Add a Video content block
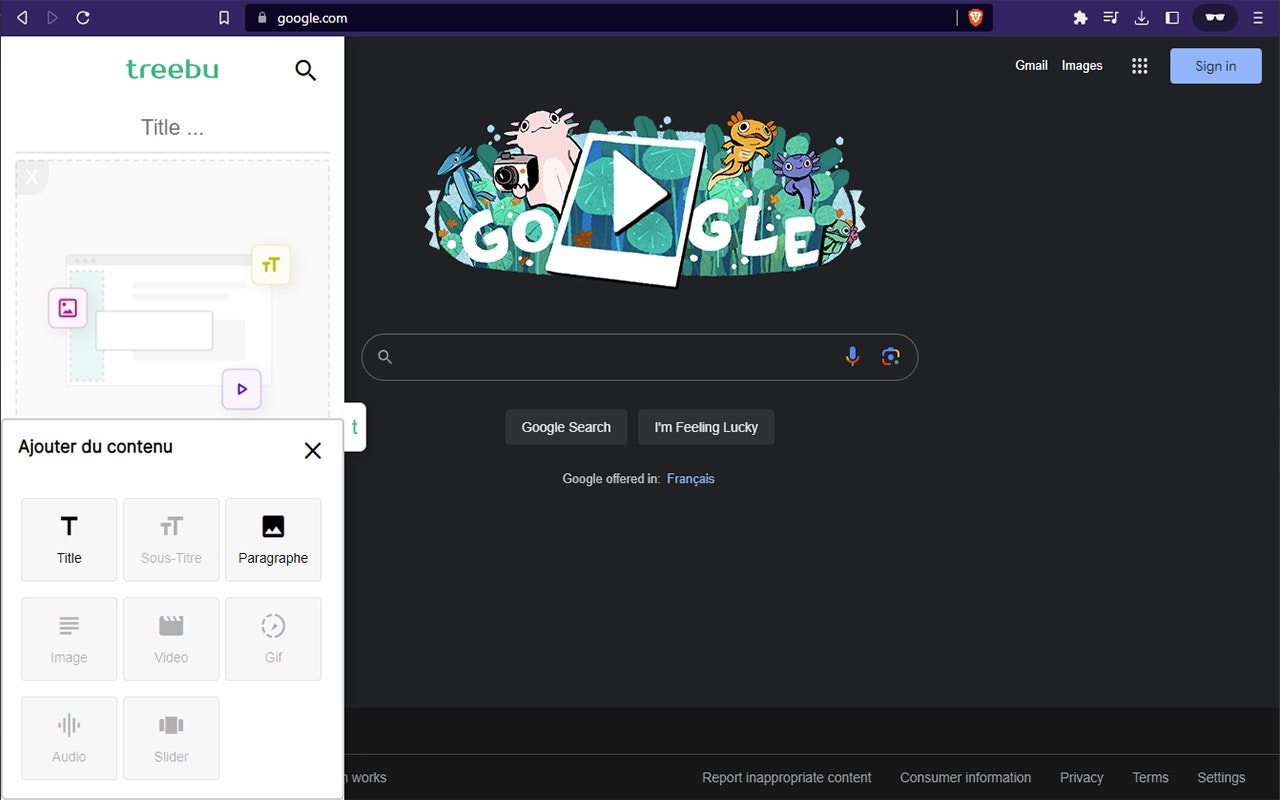Screen dimensions: 1280x800 click(171, 639)
